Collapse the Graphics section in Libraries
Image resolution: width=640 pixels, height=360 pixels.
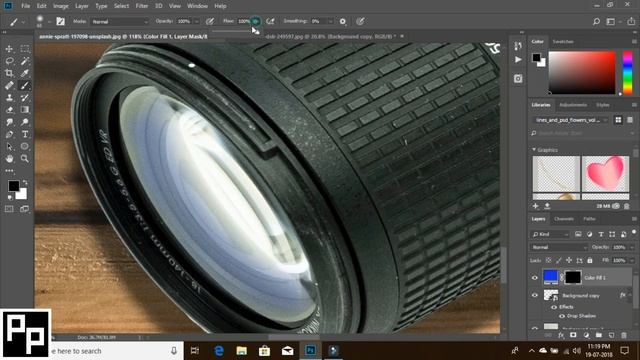[534, 150]
